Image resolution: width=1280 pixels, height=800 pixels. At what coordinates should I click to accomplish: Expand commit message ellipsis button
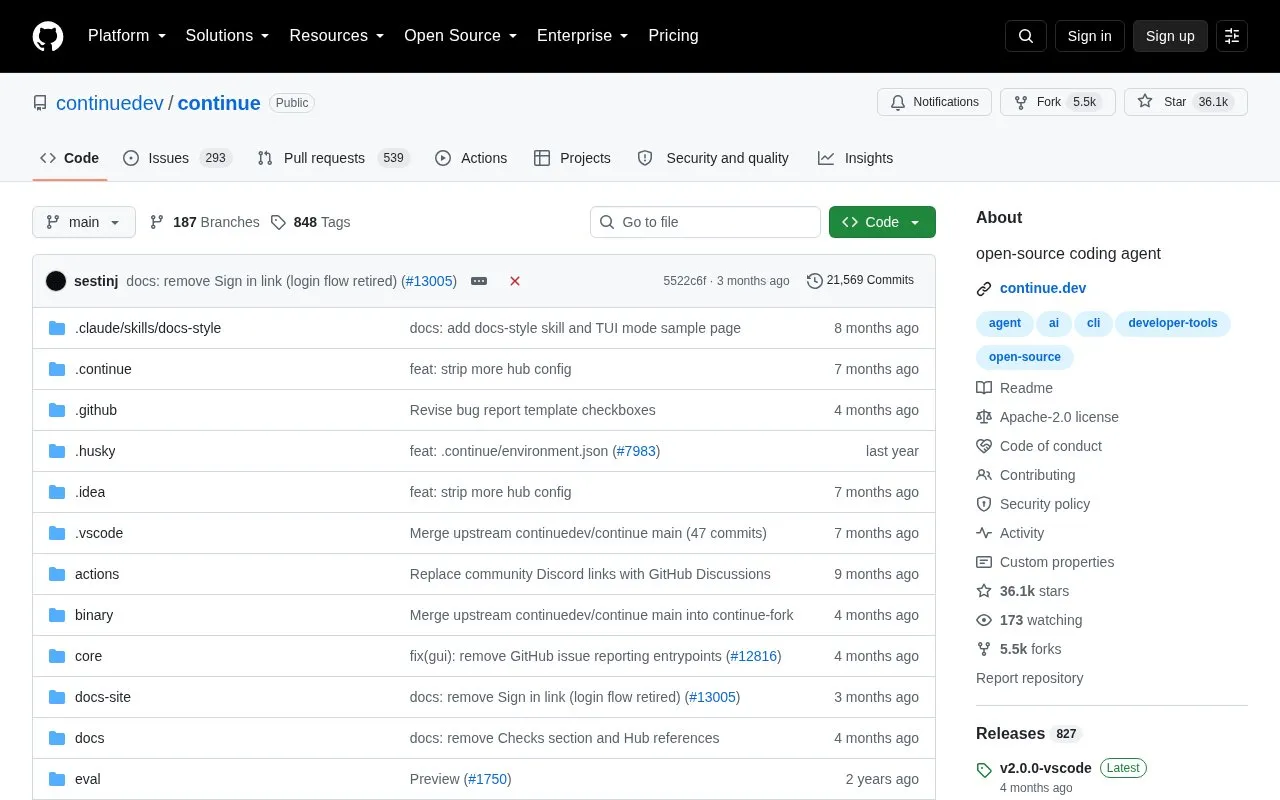click(479, 281)
